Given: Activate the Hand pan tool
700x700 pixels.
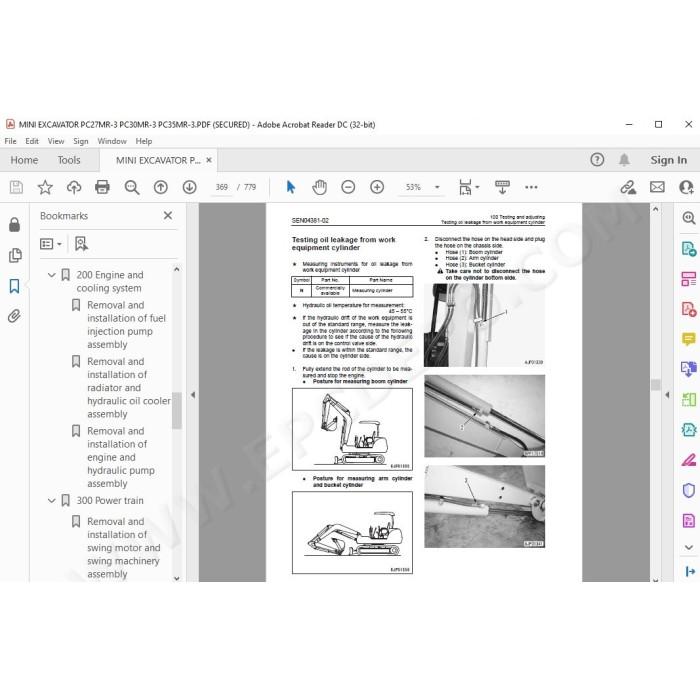Looking at the screenshot, I should point(319,187).
